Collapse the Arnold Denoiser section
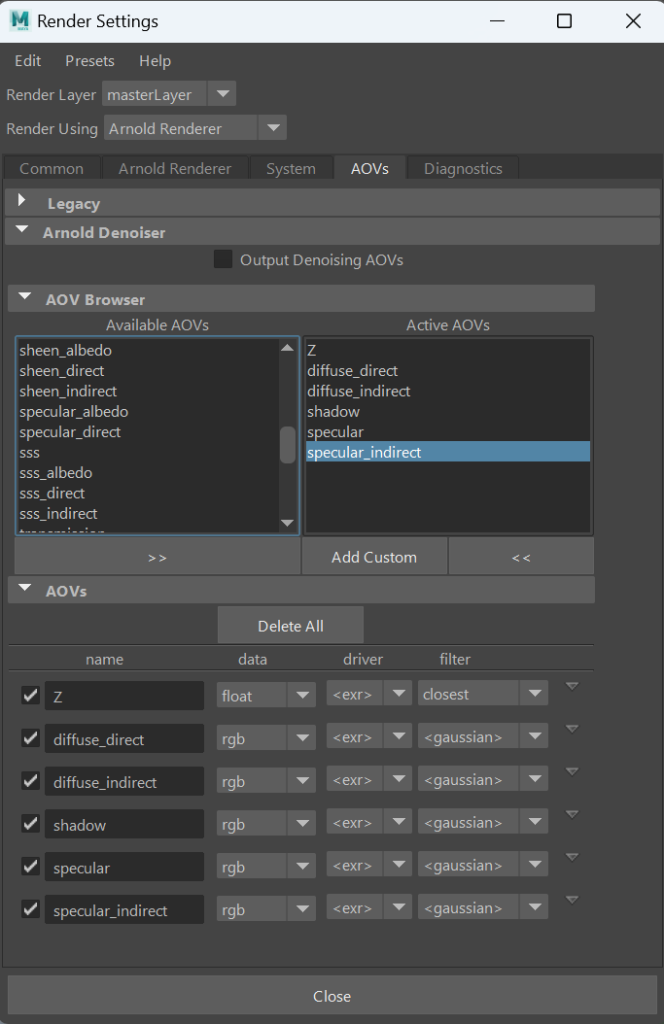 [22, 231]
